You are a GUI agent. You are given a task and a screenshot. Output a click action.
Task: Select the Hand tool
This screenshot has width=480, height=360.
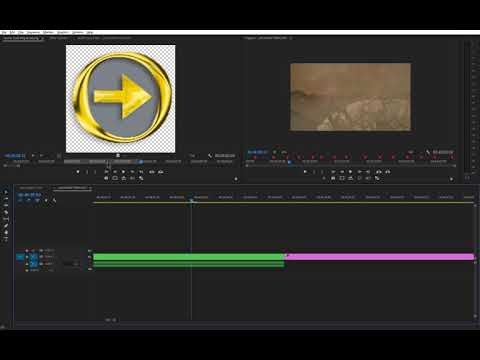pyautogui.click(x=6, y=232)
